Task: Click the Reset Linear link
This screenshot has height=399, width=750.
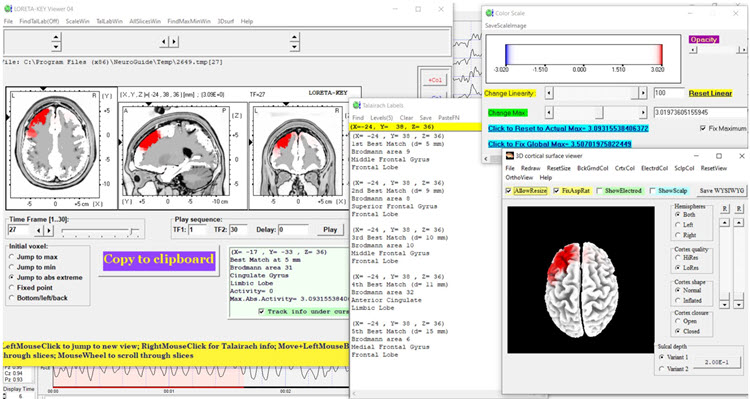Action: tap(710, 93)
